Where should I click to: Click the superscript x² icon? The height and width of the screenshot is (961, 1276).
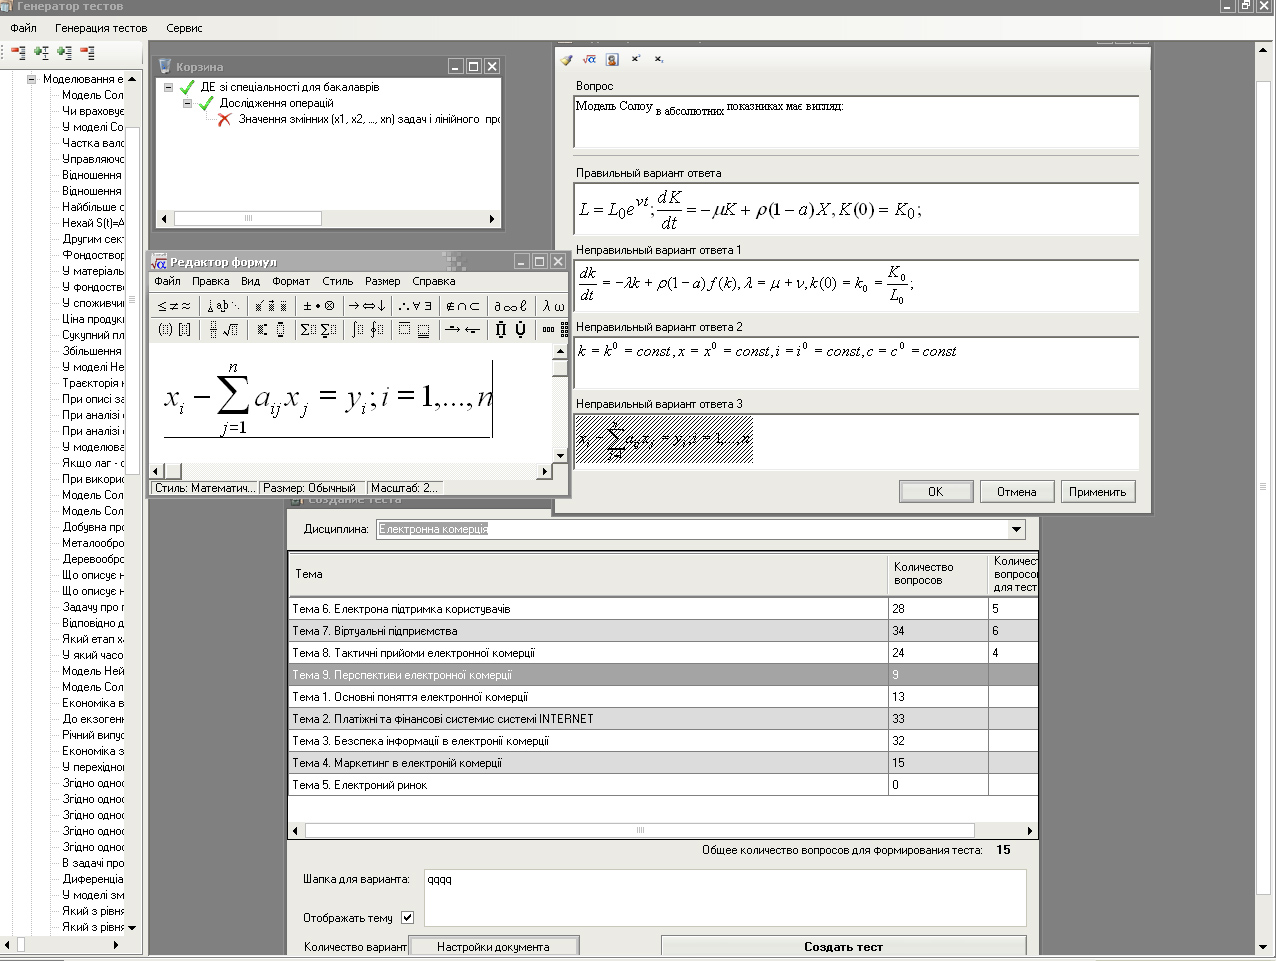635,60
